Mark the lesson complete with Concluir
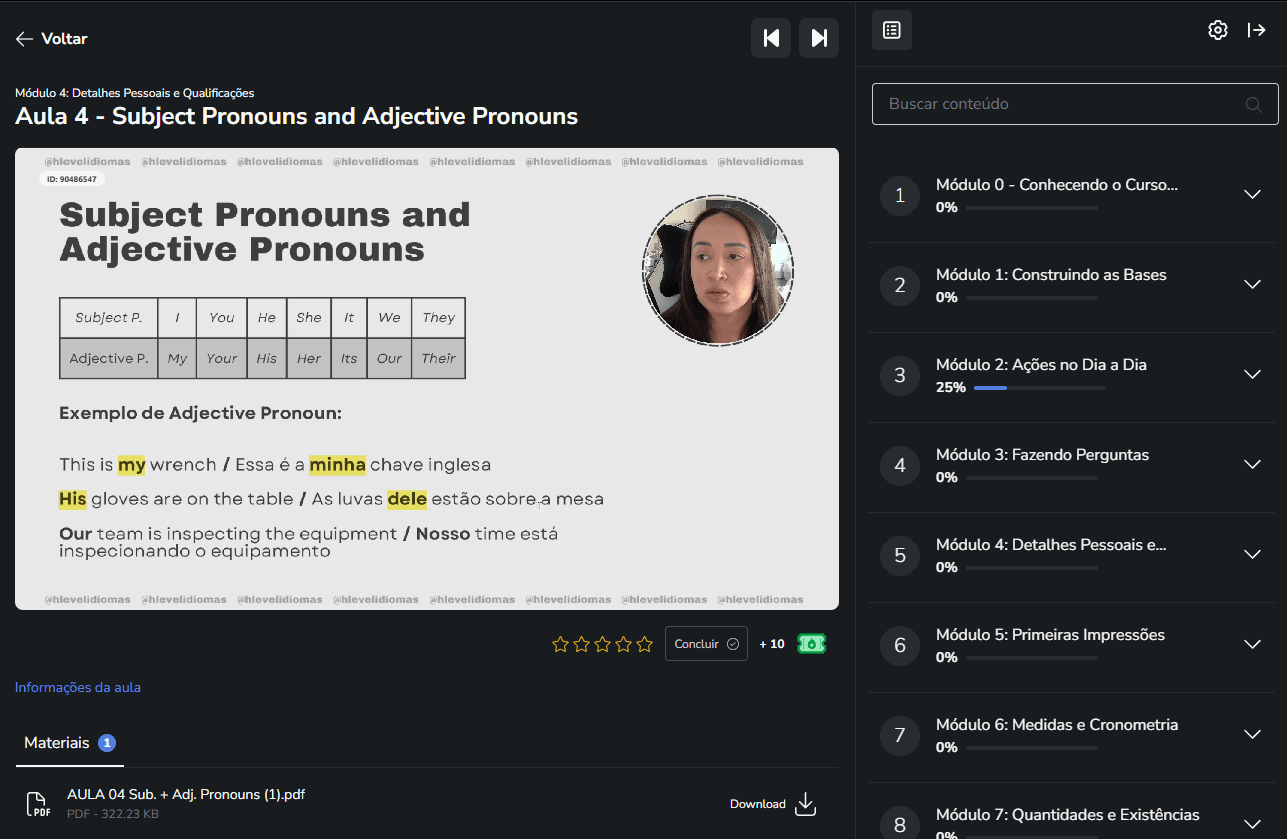The height and width of the screenshot is (839, 1287). pyautogui.click(x=706, y=644)
